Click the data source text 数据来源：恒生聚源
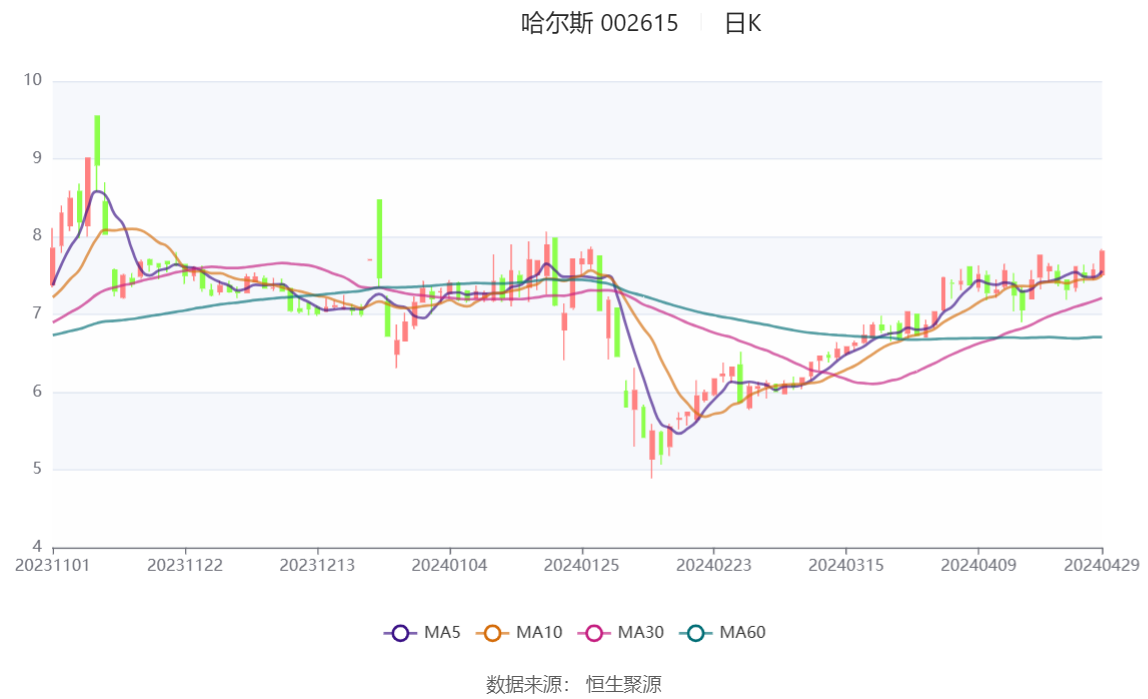 click(573, 684)
